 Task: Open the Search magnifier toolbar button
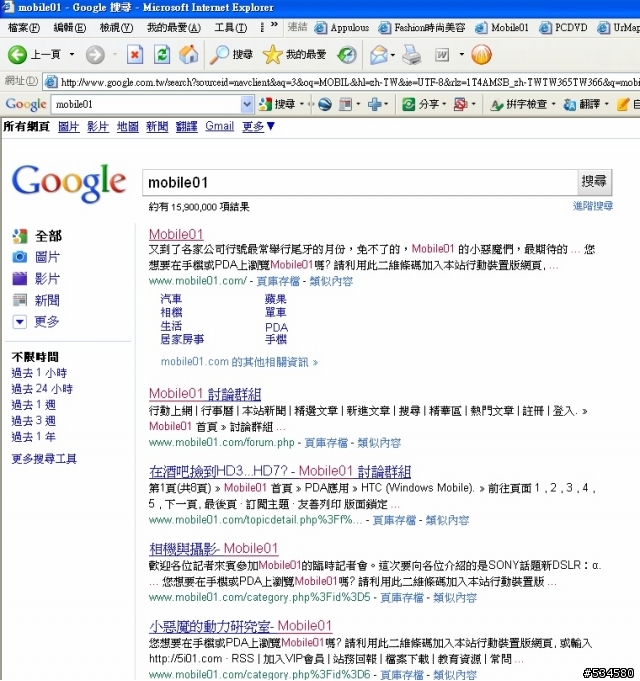click(x=231, y=55)
